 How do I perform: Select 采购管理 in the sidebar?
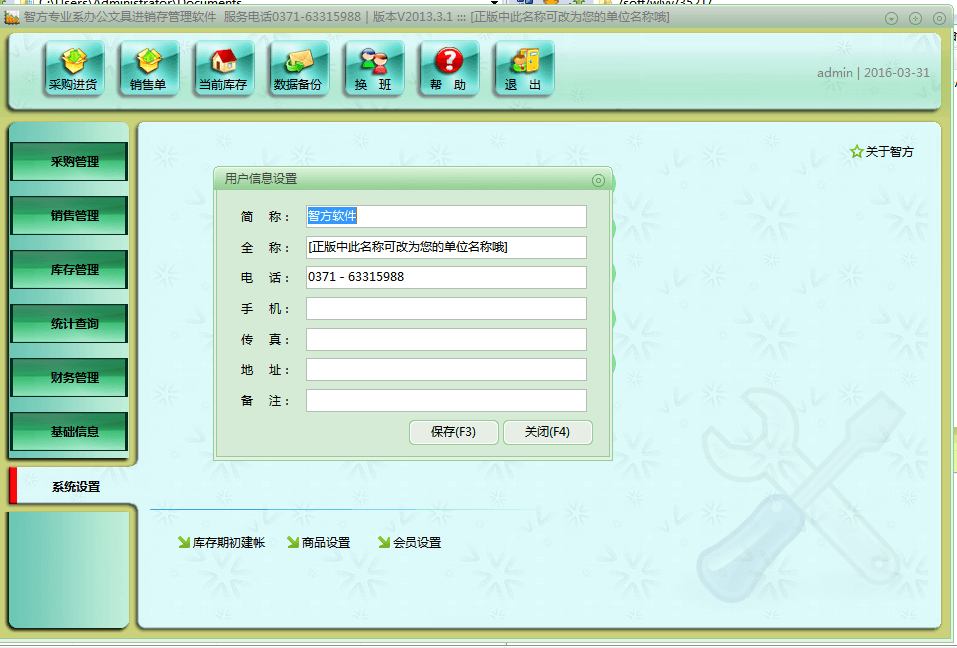(x=69, y=162)
